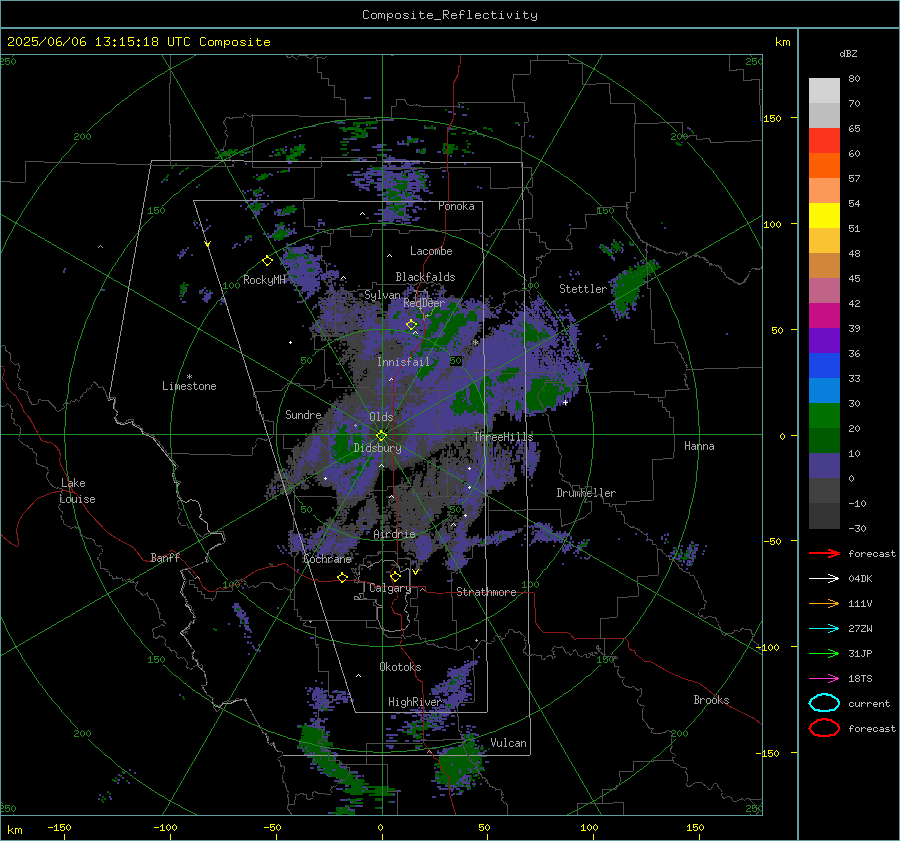The width and height of the screenshot is (900, 841).
Task: Pick the bright green 20-30 dBZ swatch
Action: 824,416
